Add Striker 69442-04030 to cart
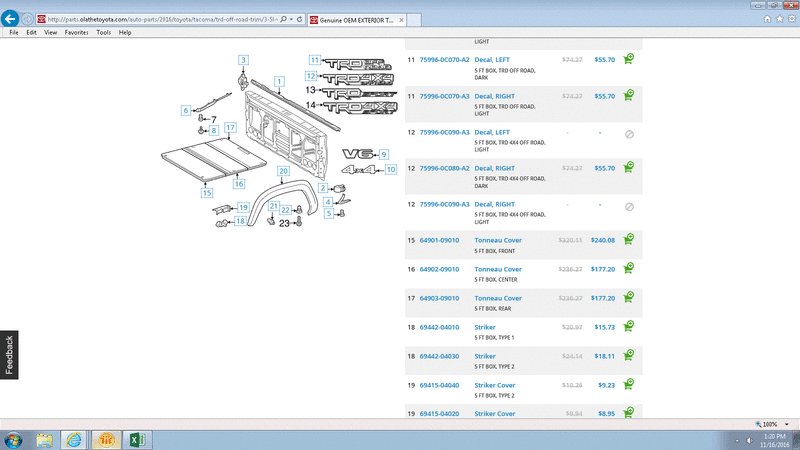The image size is (800, 450). (x=629, y=355)
